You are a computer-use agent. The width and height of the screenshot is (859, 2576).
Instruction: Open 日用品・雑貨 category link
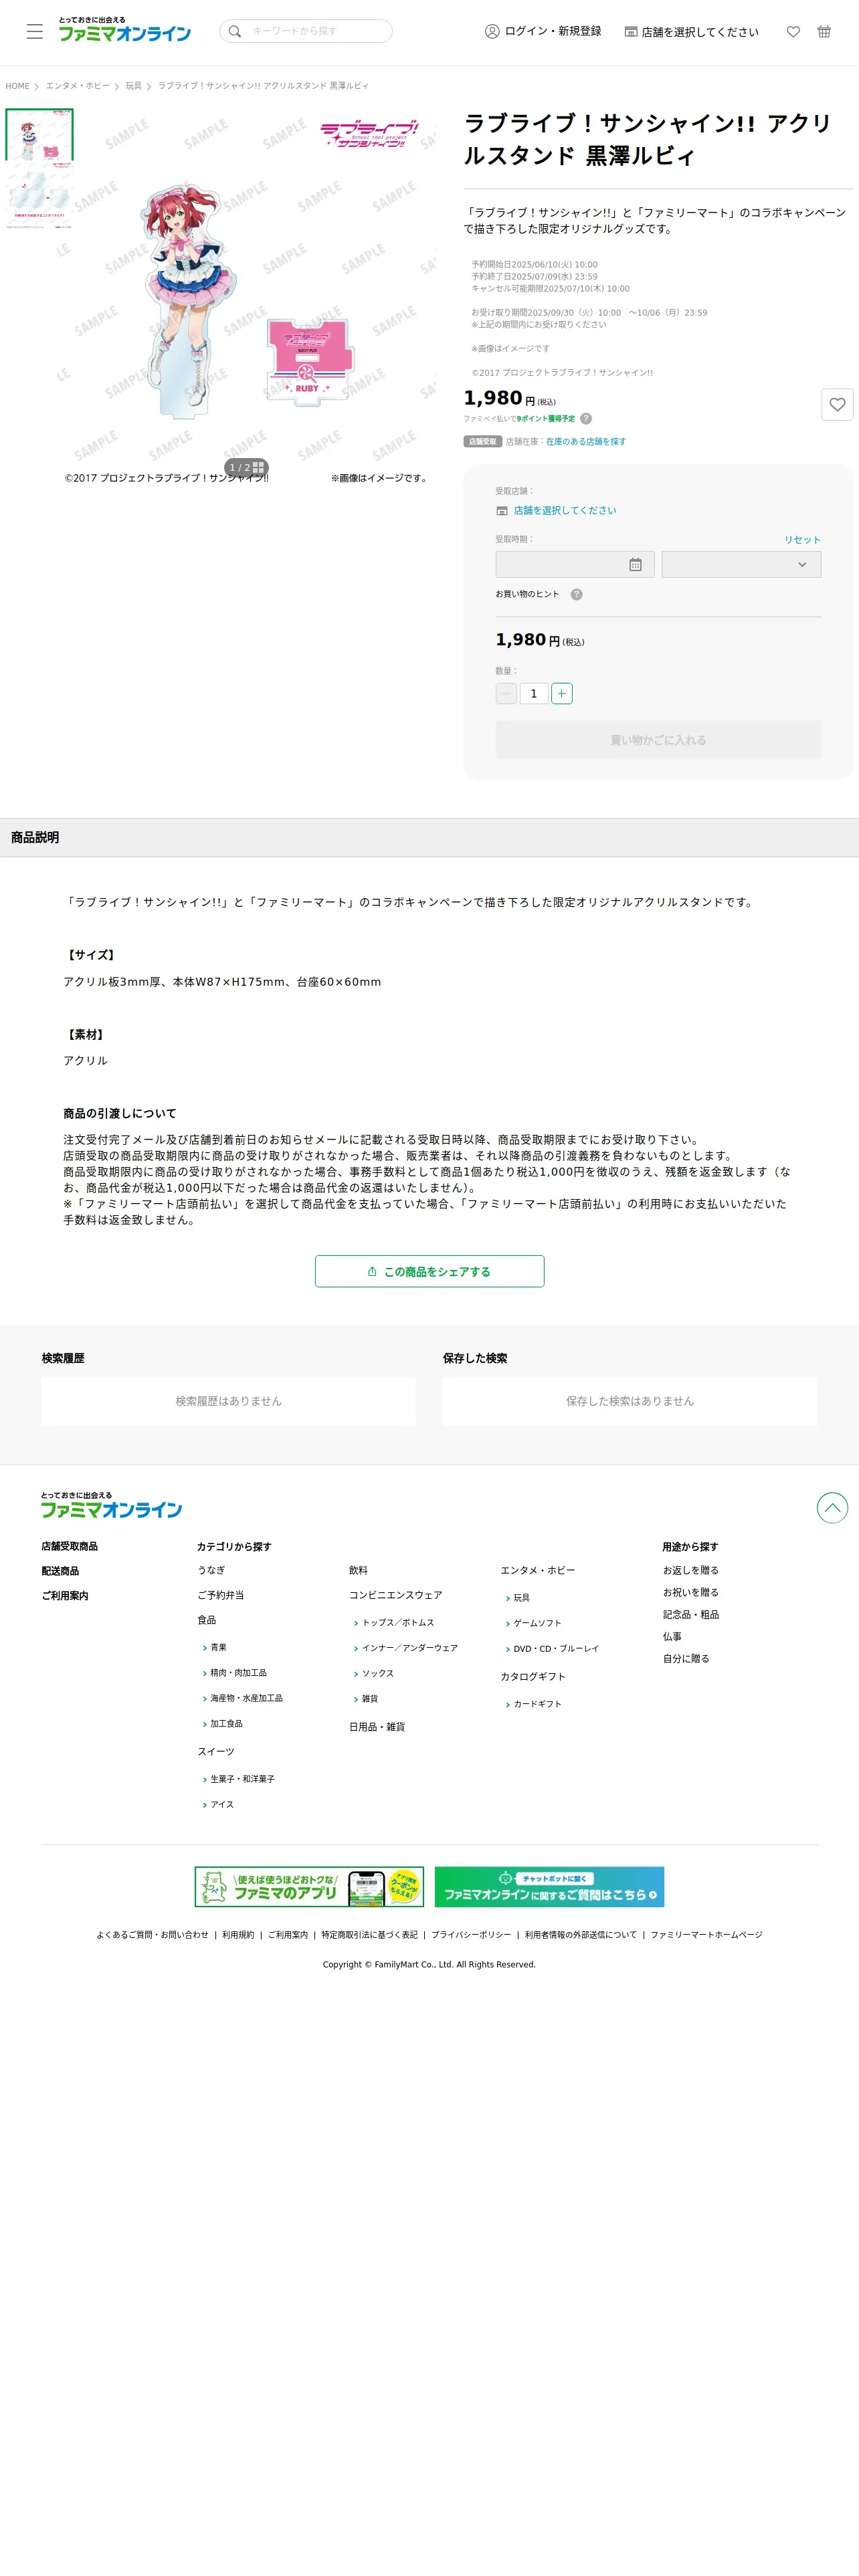pos(377,1727)
